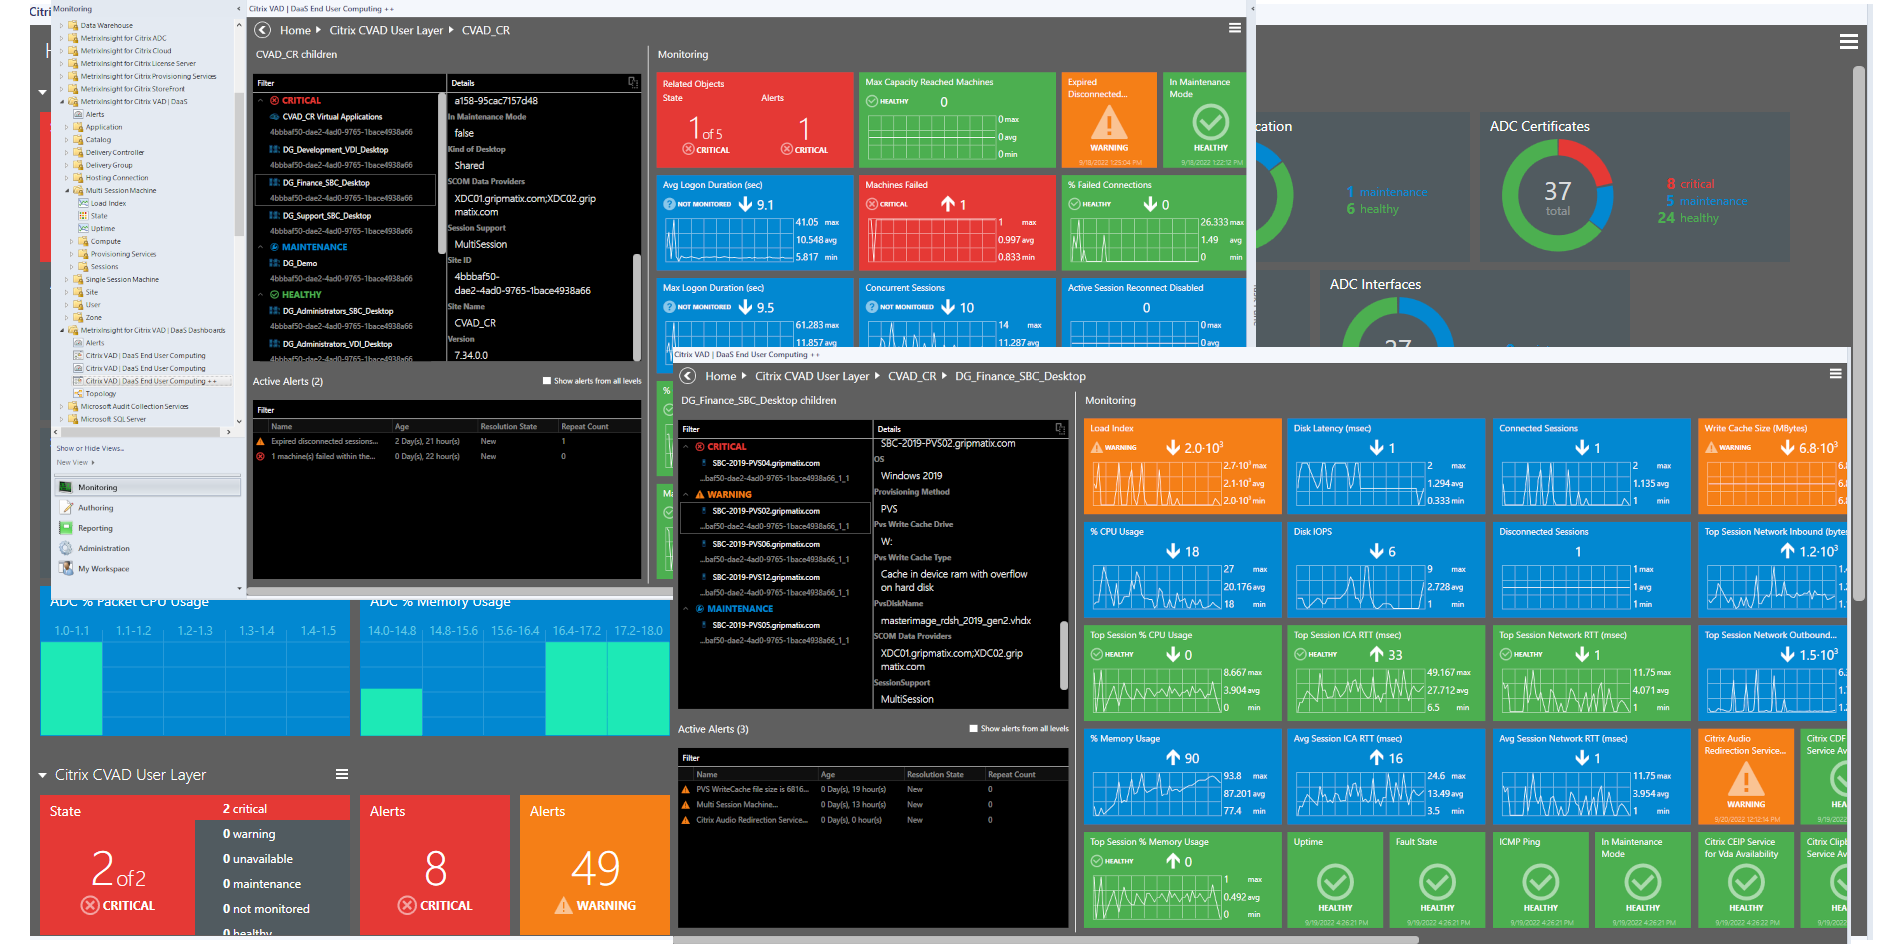The image size is (1904, 944).
Task: Click Home breadcrumb in the DG_Finance_SBC_Desktop window
Action: [x=720, y=376]
